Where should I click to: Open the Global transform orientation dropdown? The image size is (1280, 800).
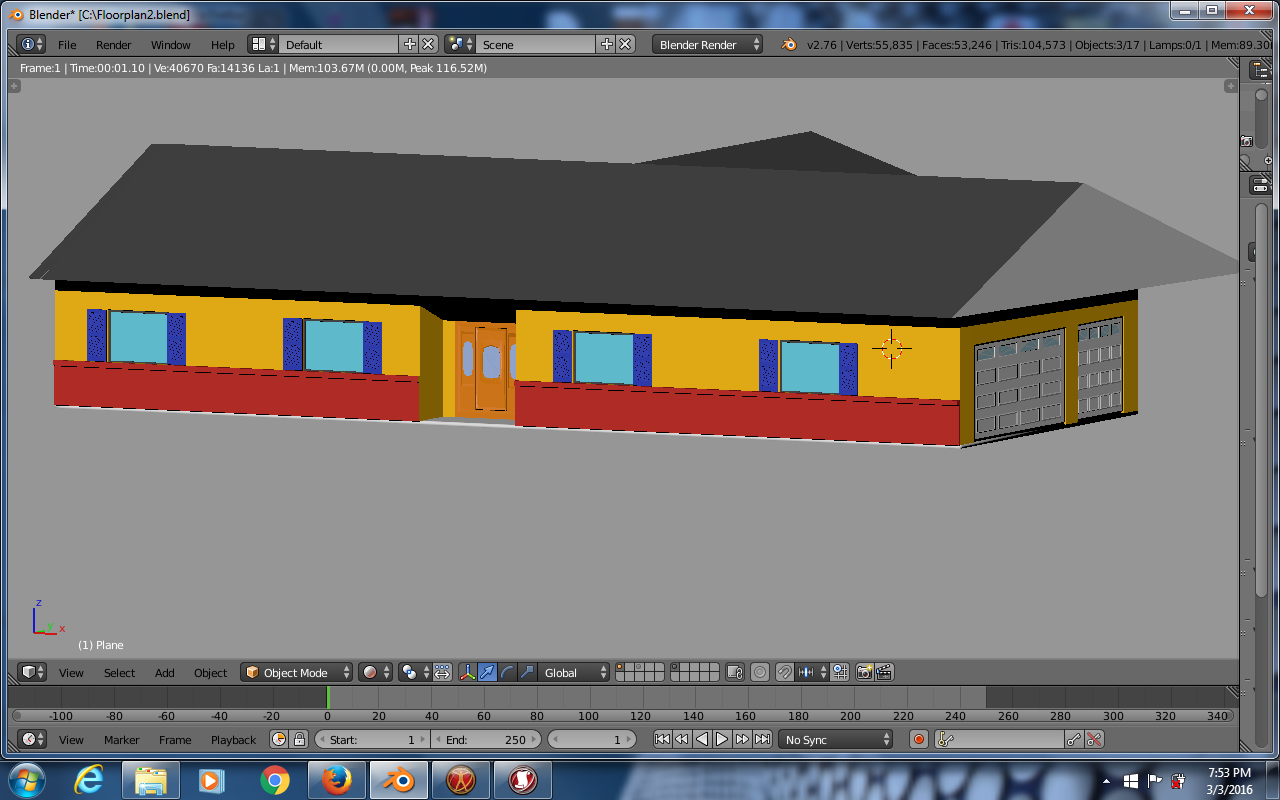coord(574,672)
